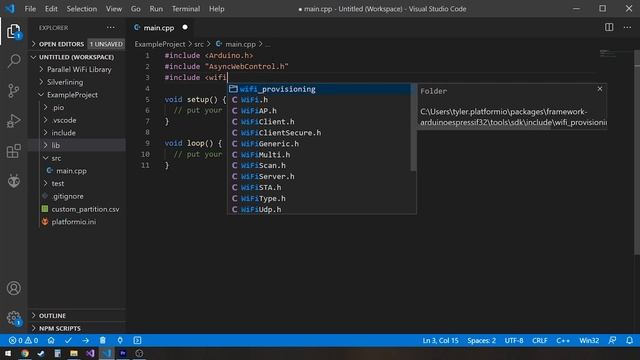Open the .gitignore file
Viewport: 640px width, 360px height.
click(76, 196)
